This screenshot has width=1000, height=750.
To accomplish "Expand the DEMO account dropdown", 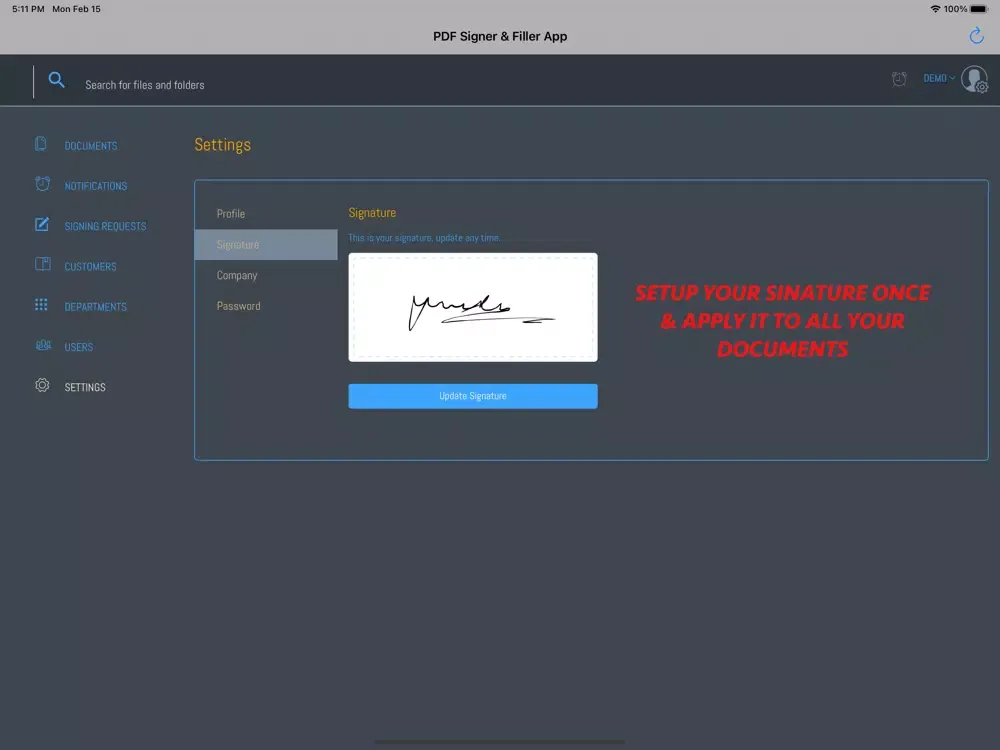I will [939, 78].
